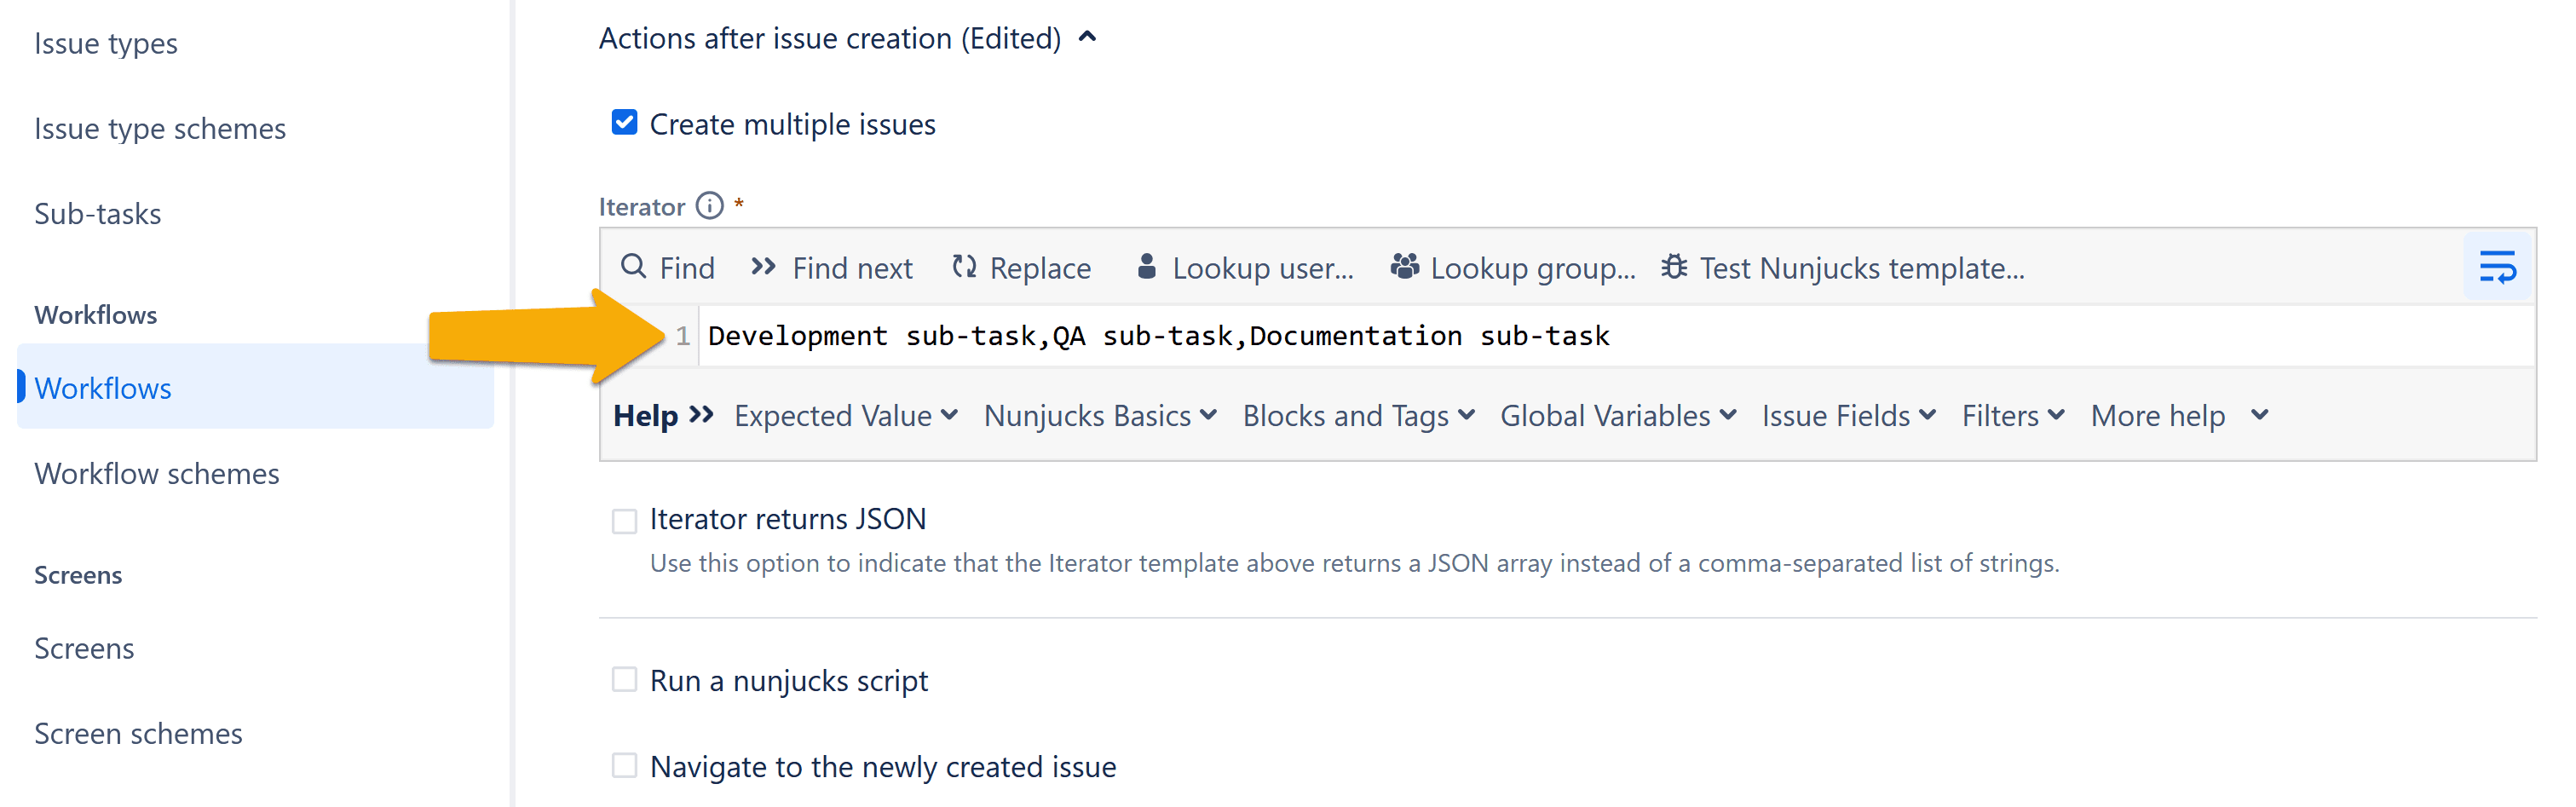This screenshot has height=807, width=2576.
Task: Open Issue Fields dropdown
Action: (1848, 415)
